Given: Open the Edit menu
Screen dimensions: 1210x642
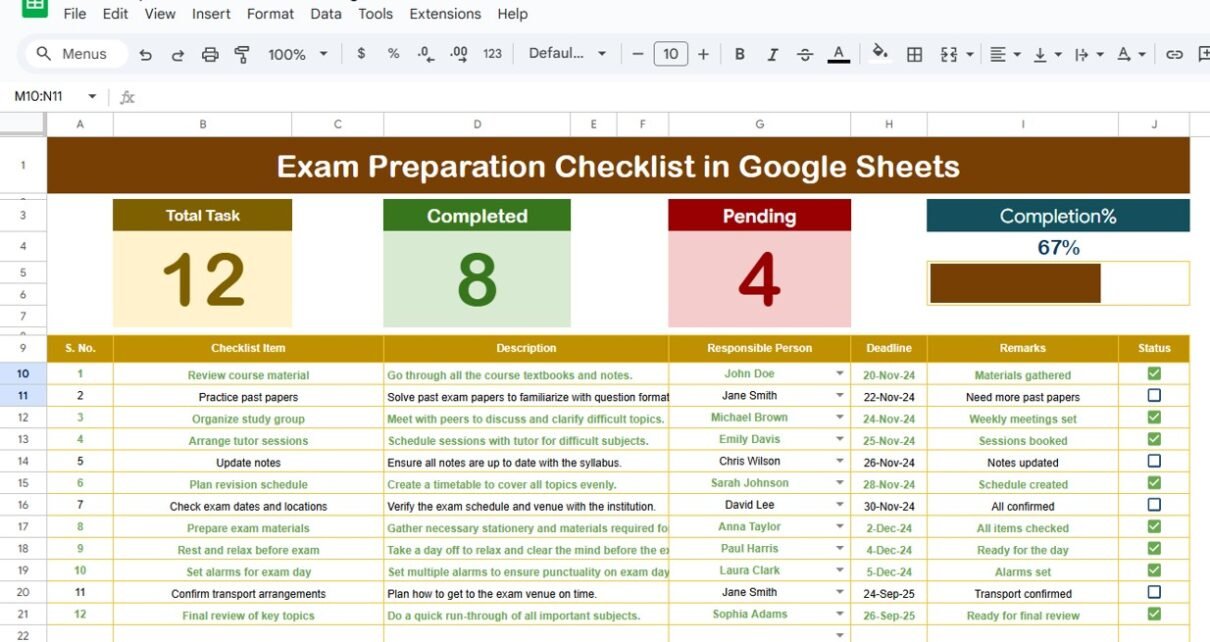Looking at the screenshot, I should pyautogui.click(x=115, y=14).
